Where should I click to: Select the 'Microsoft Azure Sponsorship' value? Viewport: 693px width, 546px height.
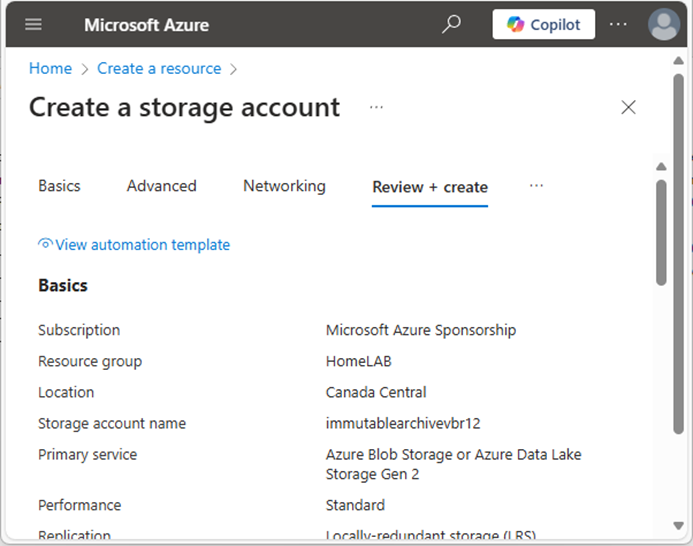(x=421, y=330)
